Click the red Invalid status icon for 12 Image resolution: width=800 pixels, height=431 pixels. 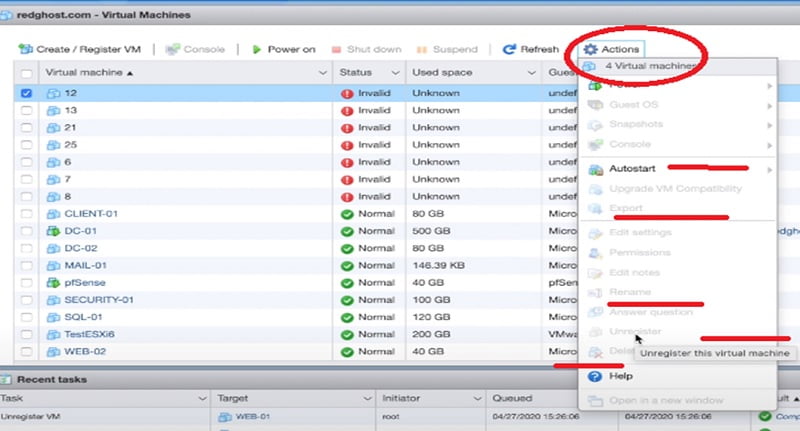tap(347, 93)
